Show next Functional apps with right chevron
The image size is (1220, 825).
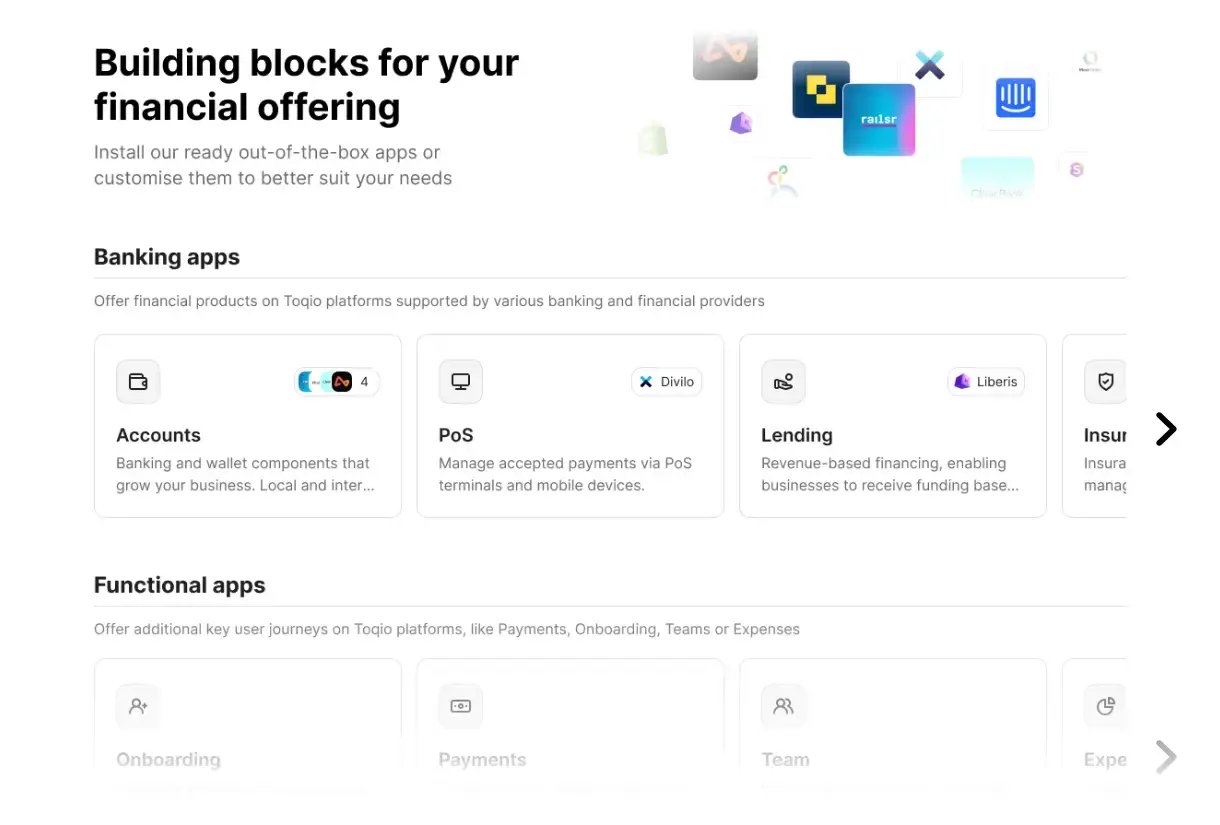[1166, 757]
